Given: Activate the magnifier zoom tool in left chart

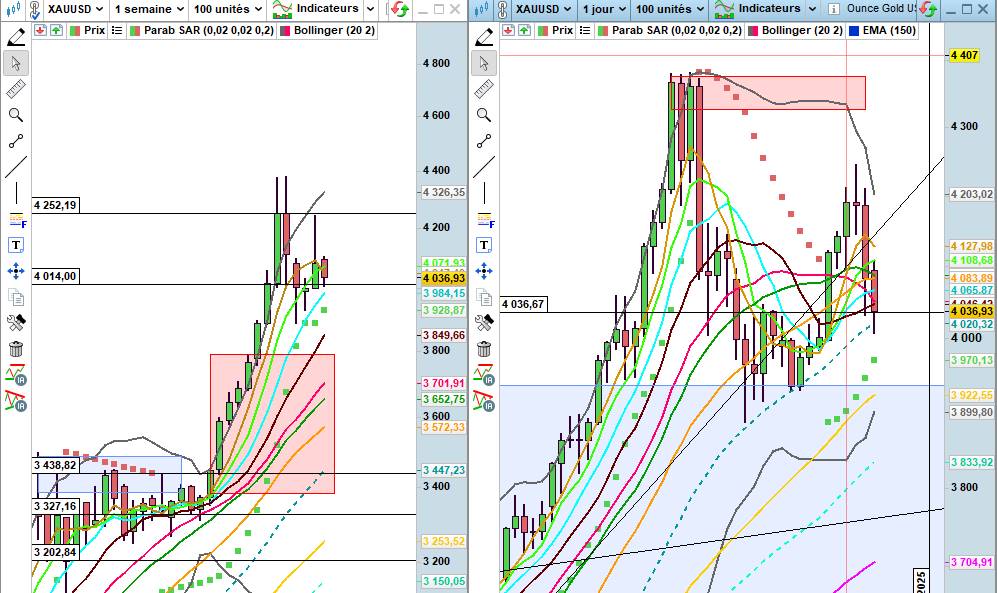Looking at the screenshot, I should coord(16,115).
